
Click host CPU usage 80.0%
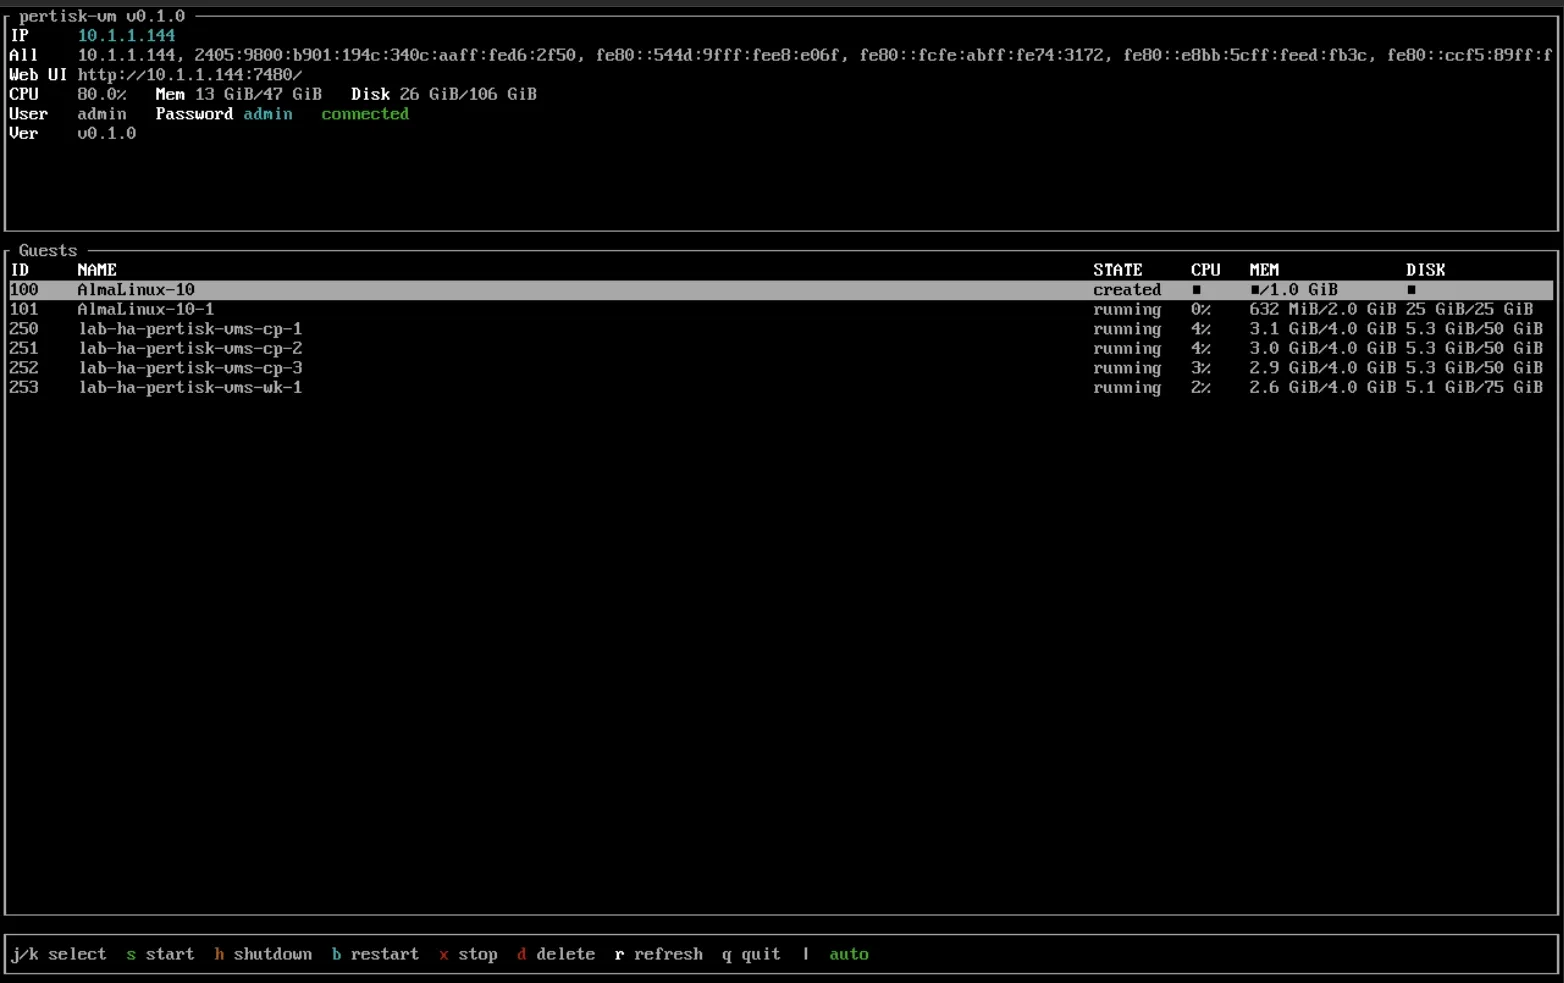102,94
